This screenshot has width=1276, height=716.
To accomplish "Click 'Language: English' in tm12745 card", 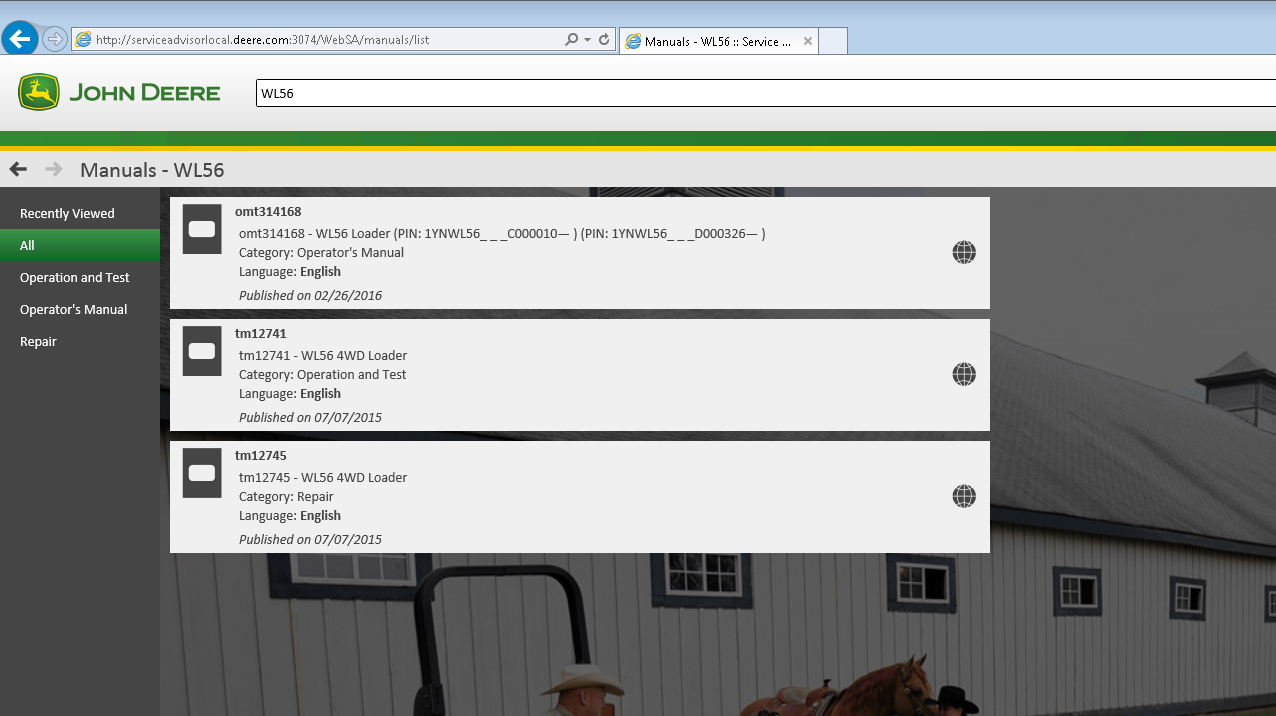I will click(290, 515).
